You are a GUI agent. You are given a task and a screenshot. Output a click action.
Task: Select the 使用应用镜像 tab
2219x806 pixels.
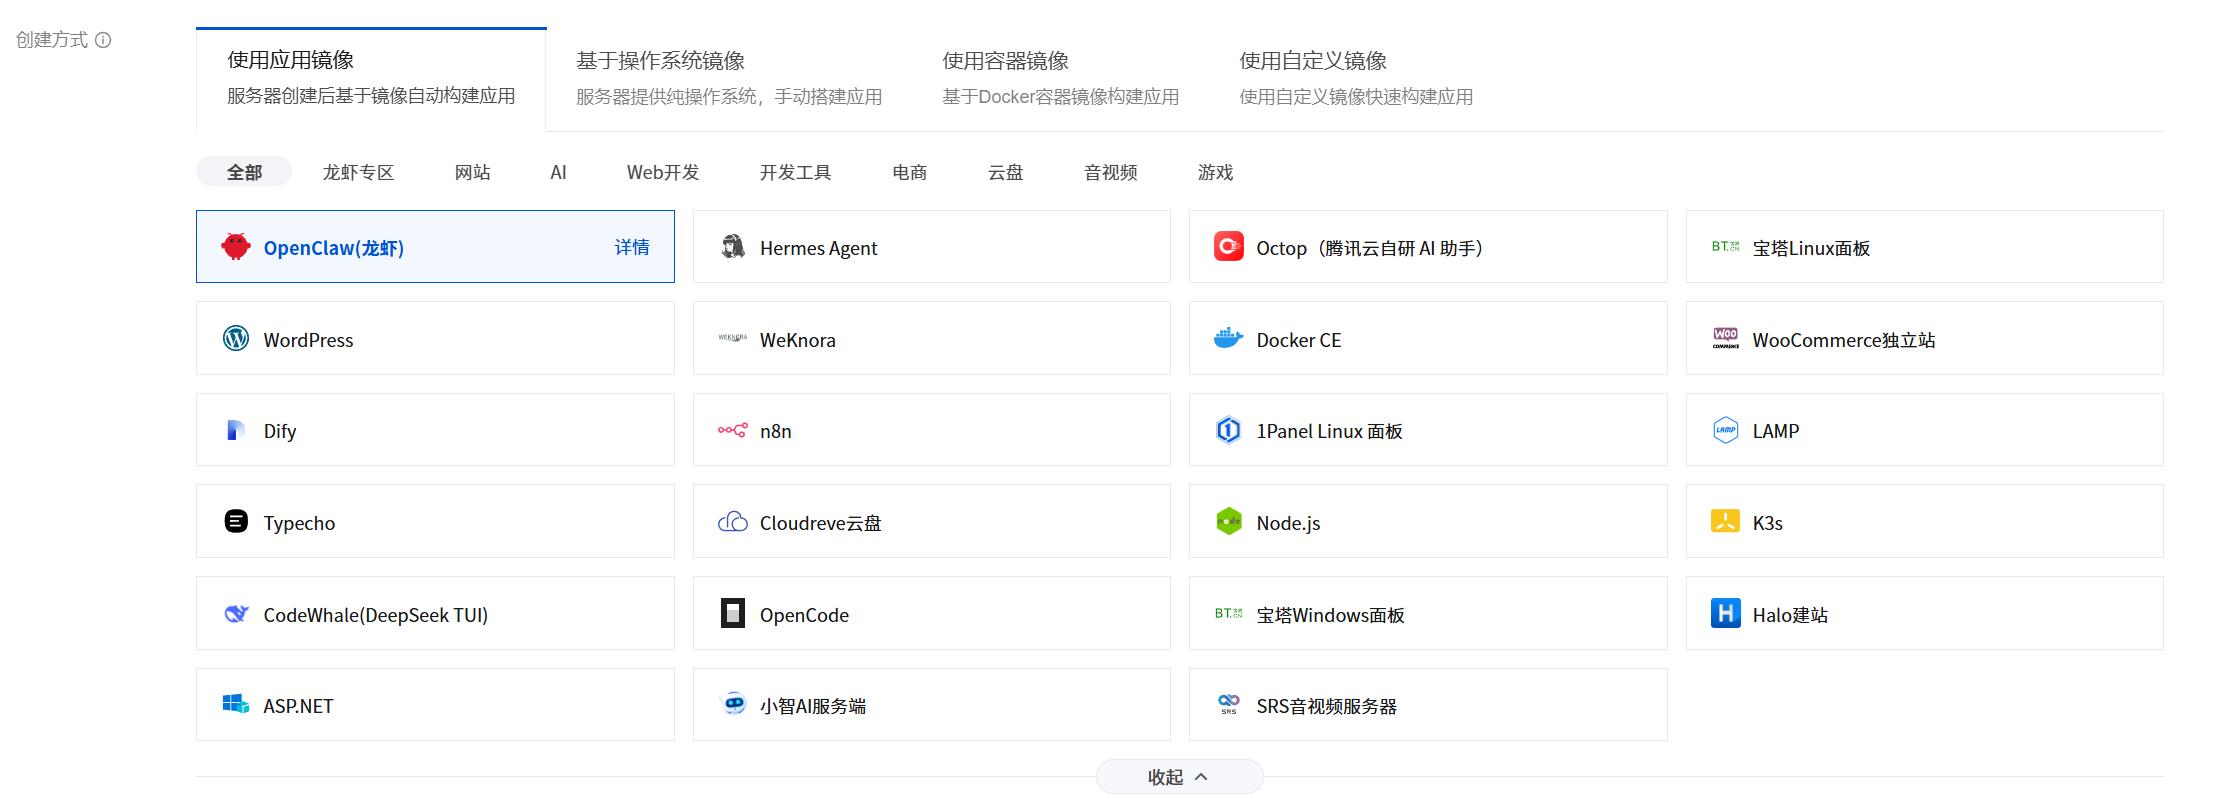(x=371, y=78)
